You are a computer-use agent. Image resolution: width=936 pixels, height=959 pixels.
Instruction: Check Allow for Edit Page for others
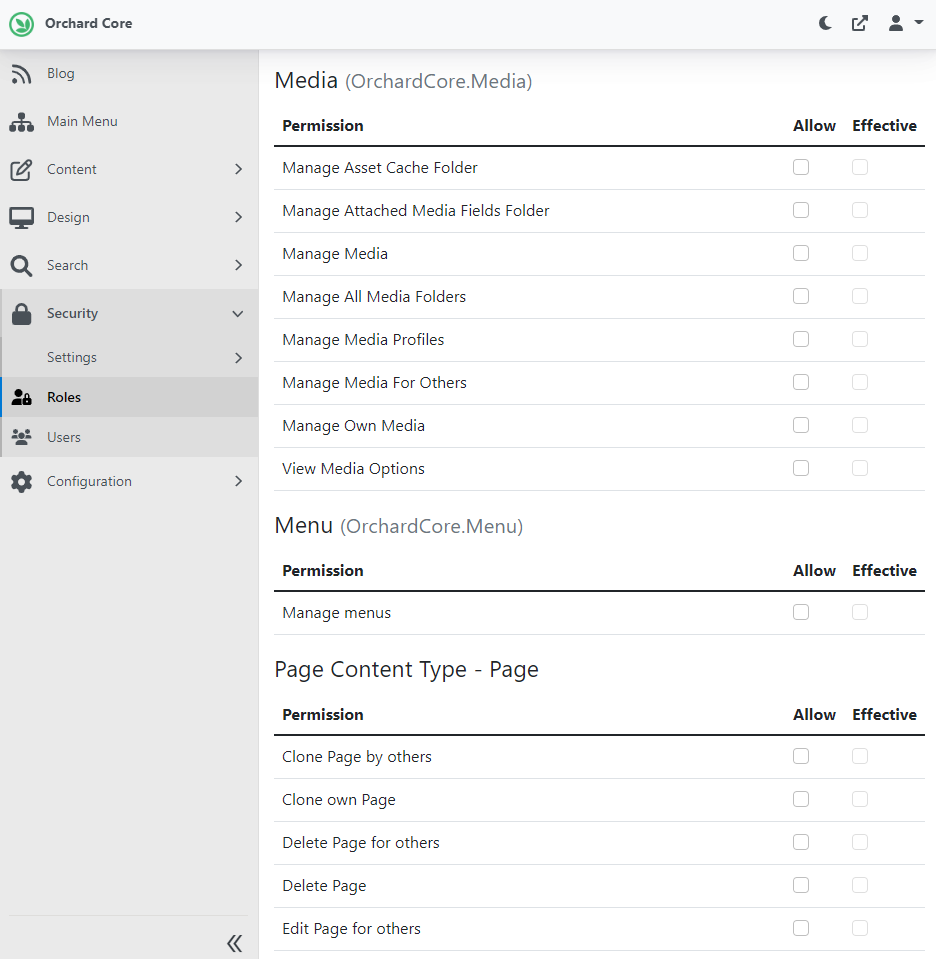coord(801,928)
